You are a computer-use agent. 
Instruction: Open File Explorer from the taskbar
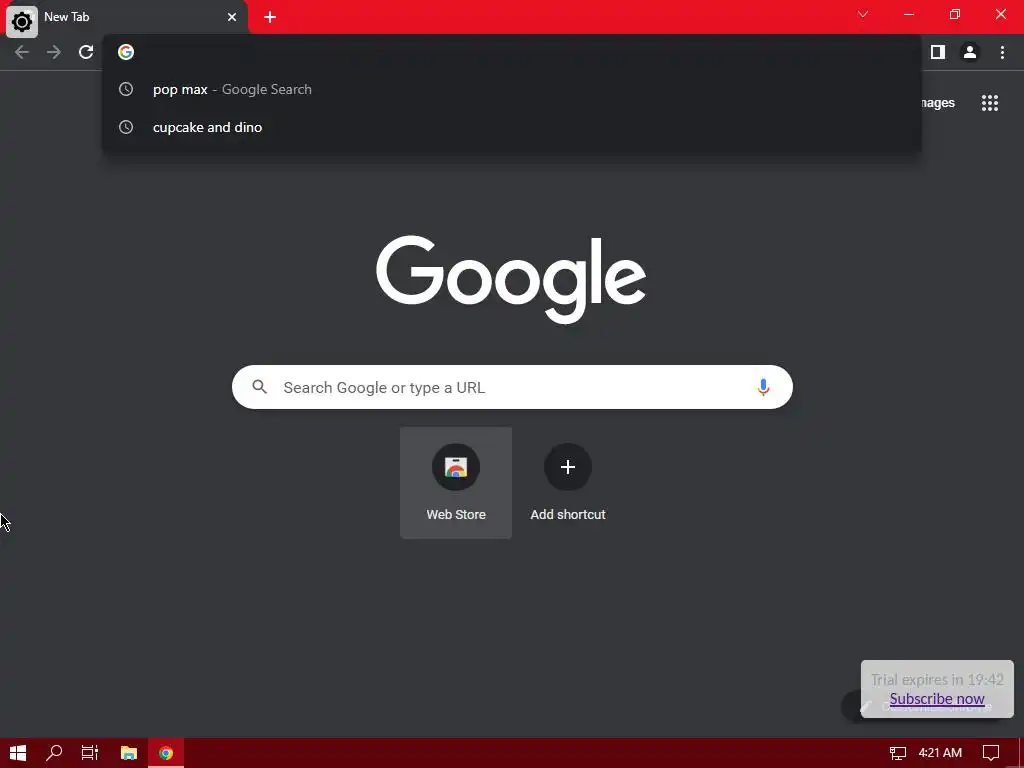(129, 753)
